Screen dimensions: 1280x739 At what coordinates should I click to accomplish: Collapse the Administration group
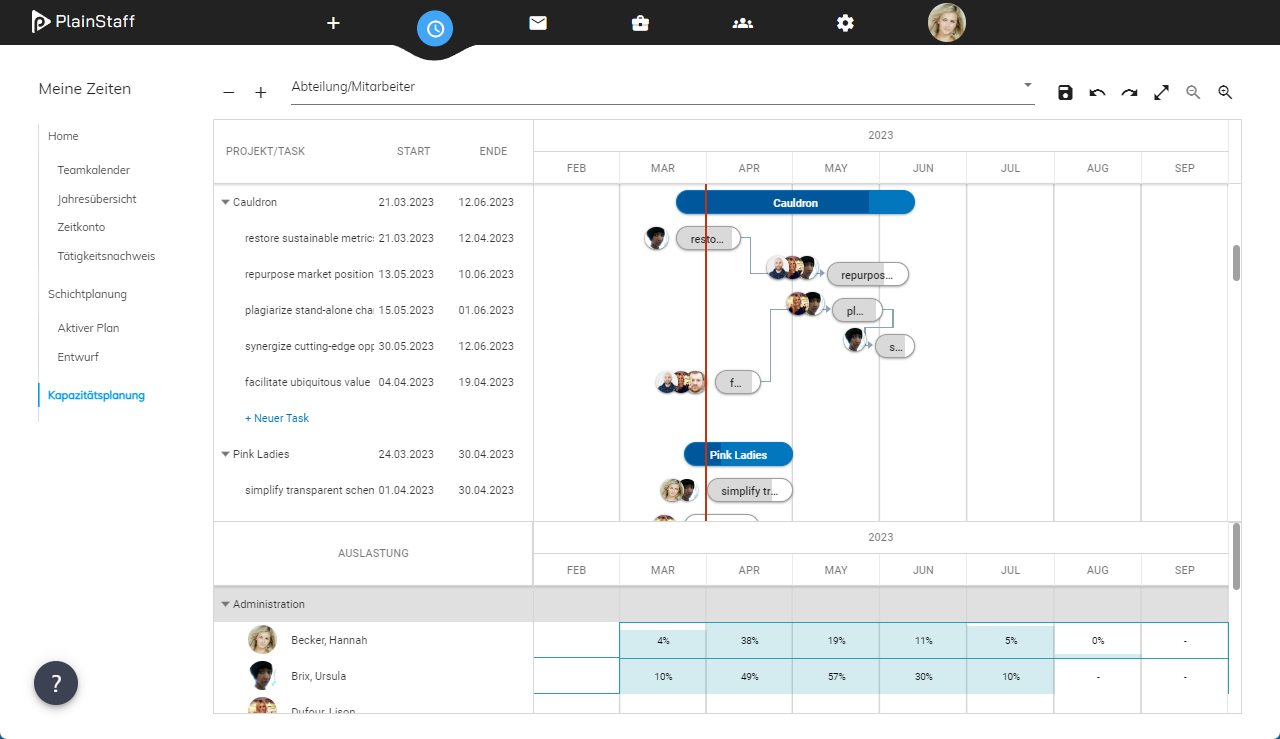(225, 604)
